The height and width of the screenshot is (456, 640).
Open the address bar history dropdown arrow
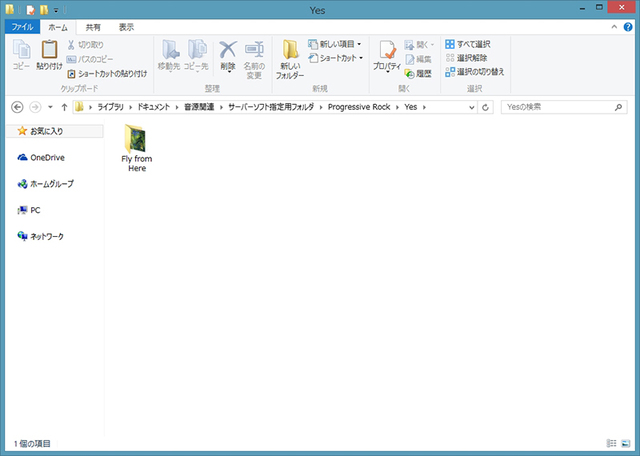click(x=469, y=107)
